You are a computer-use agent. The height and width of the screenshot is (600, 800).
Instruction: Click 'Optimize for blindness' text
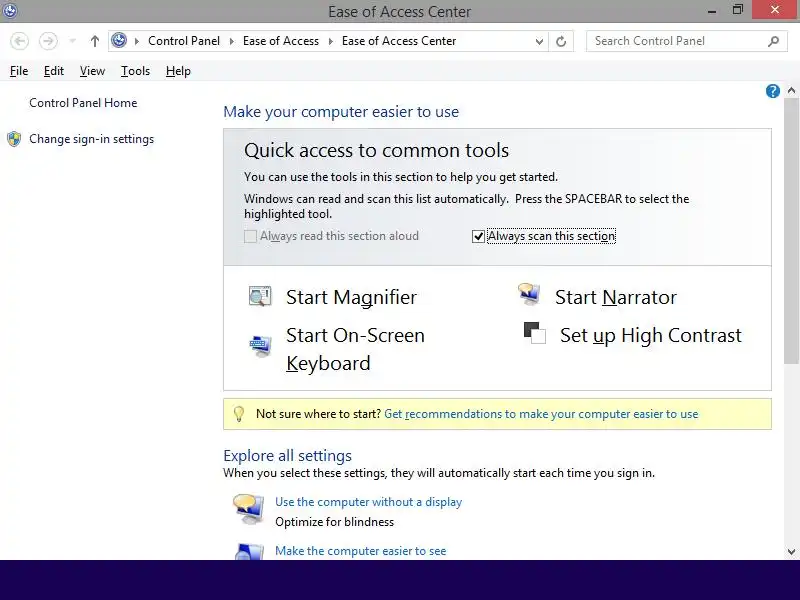click(334, 522)
